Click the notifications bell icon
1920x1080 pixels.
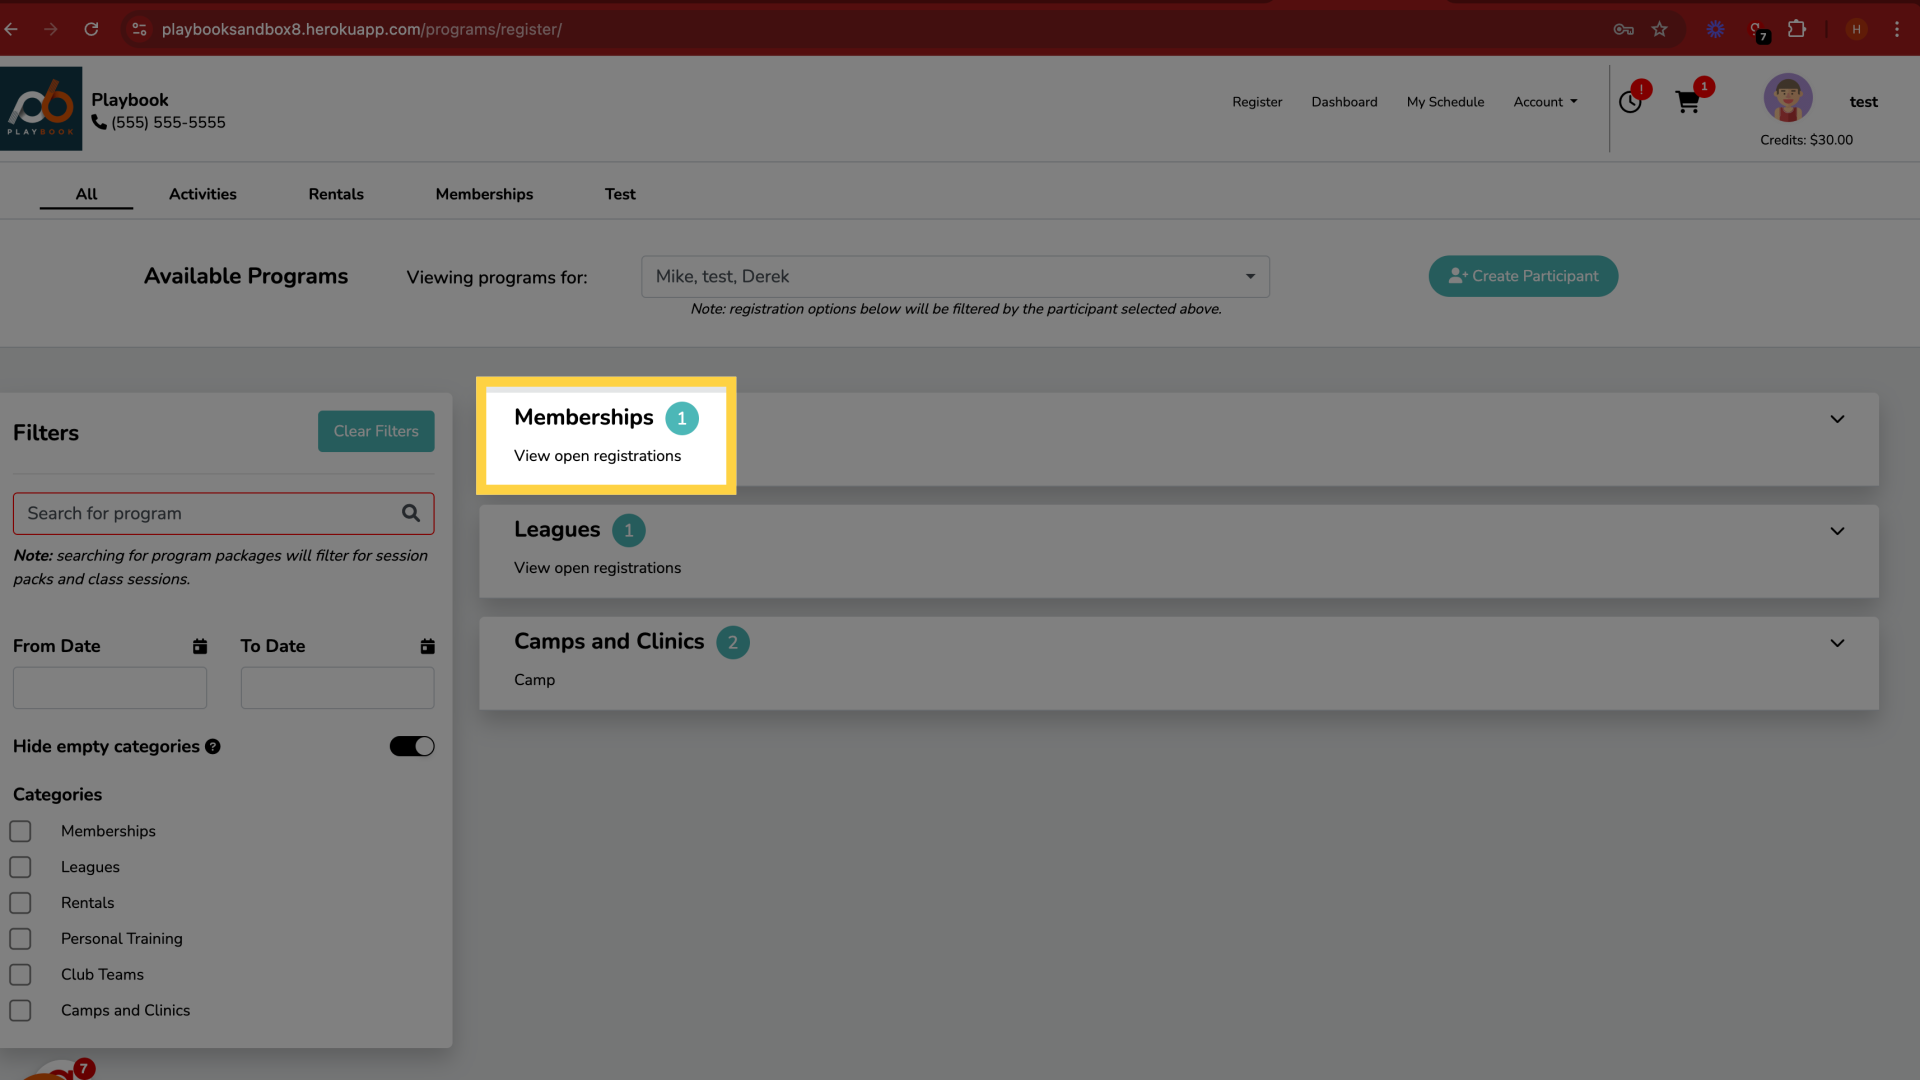pos(1631,102)
